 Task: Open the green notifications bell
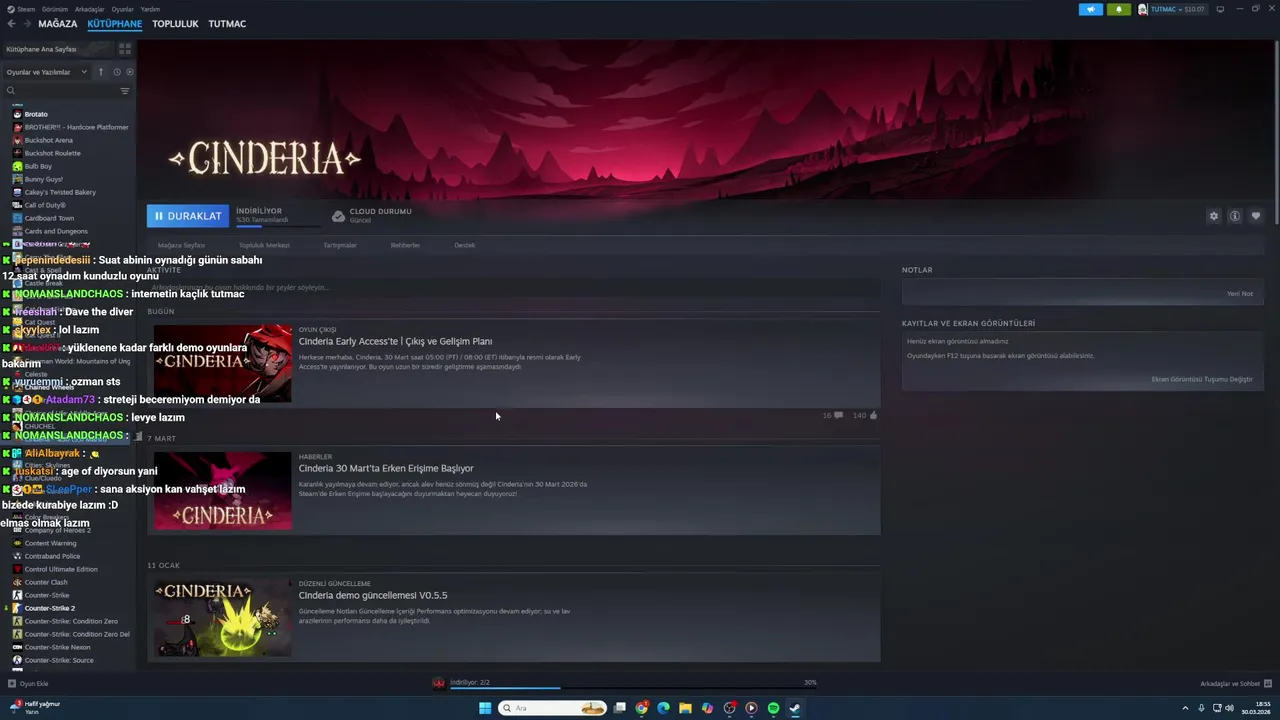pyautogui.click(x=1118, y=9)
